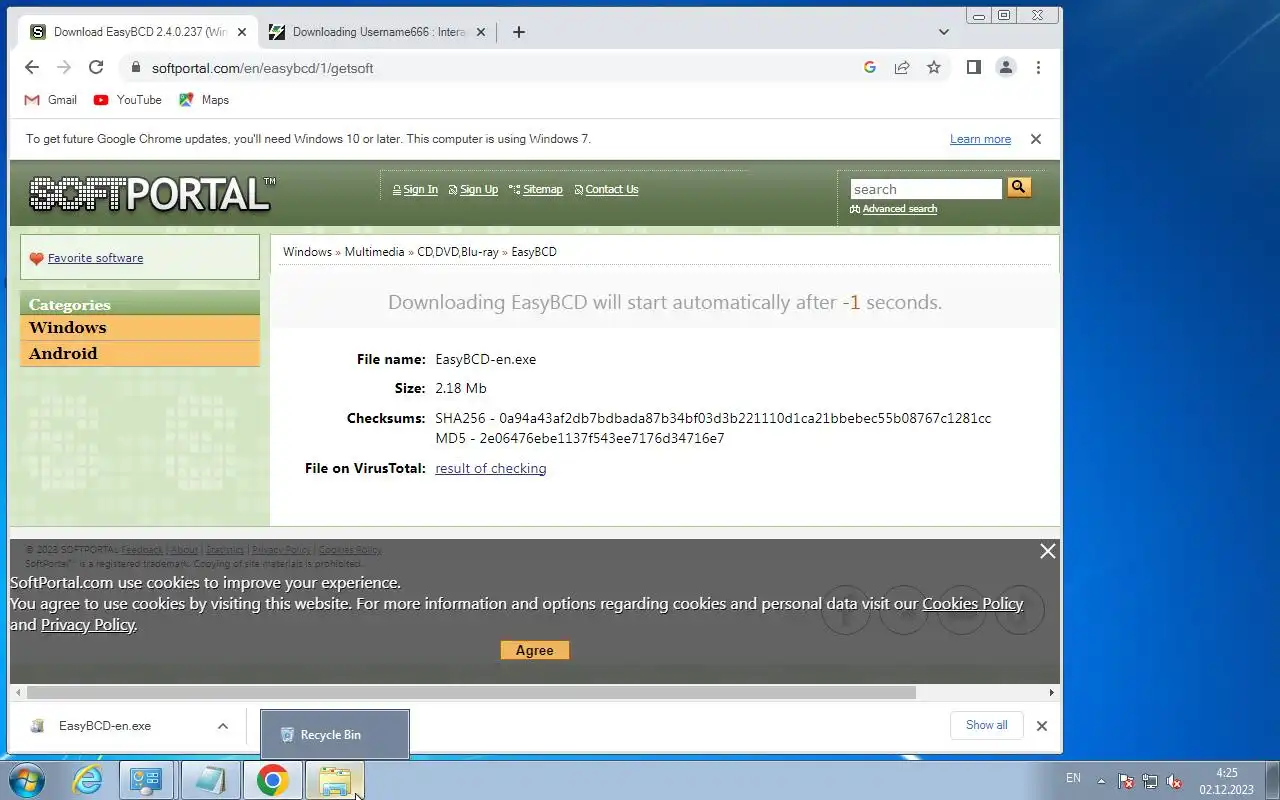Image resolution: width=1280 pixels, height=800 pixels.
Task: Open Maps bookmark
Action: pos(204,100)
